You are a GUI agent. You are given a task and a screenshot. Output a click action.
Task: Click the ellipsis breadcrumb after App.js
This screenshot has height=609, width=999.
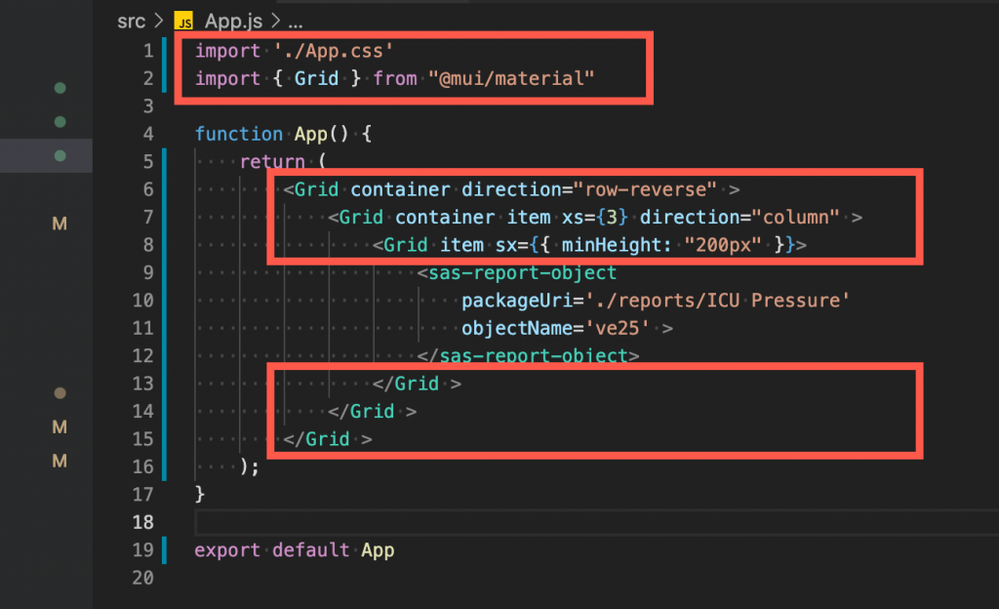coord(295,21)
